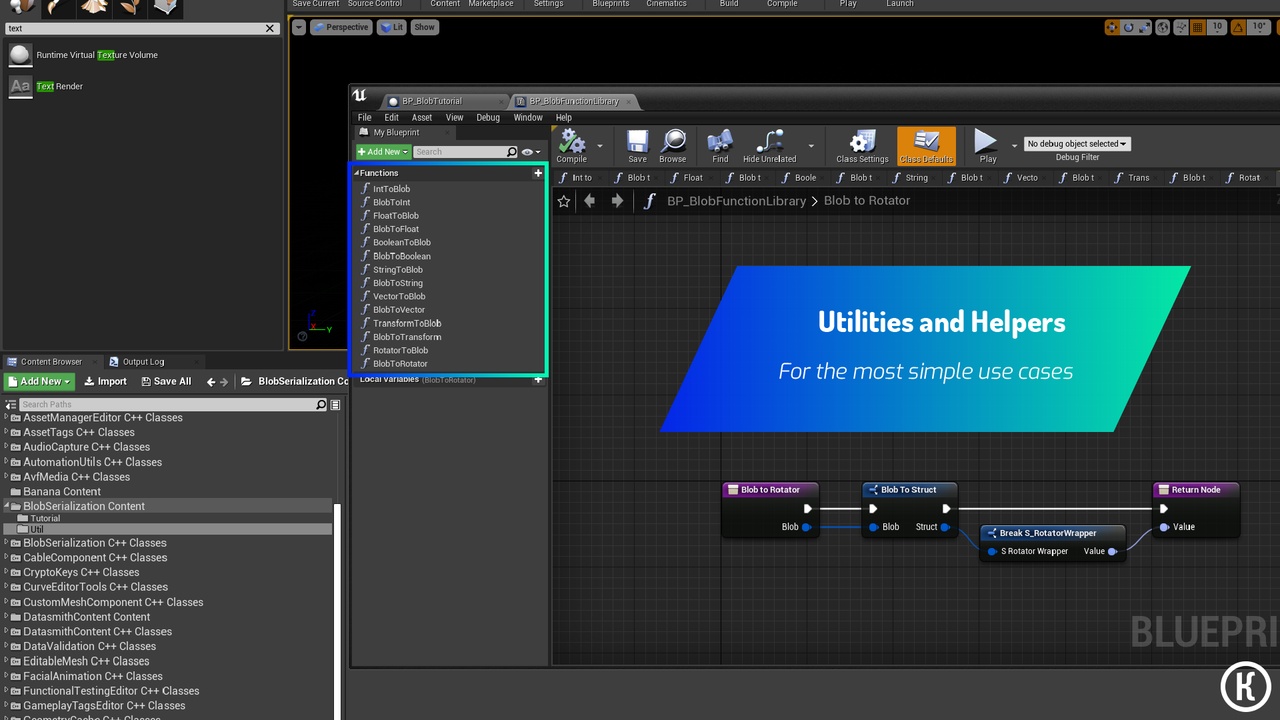
Task: Select the Class Defaults toolbar button
Action: click(926, 145)
